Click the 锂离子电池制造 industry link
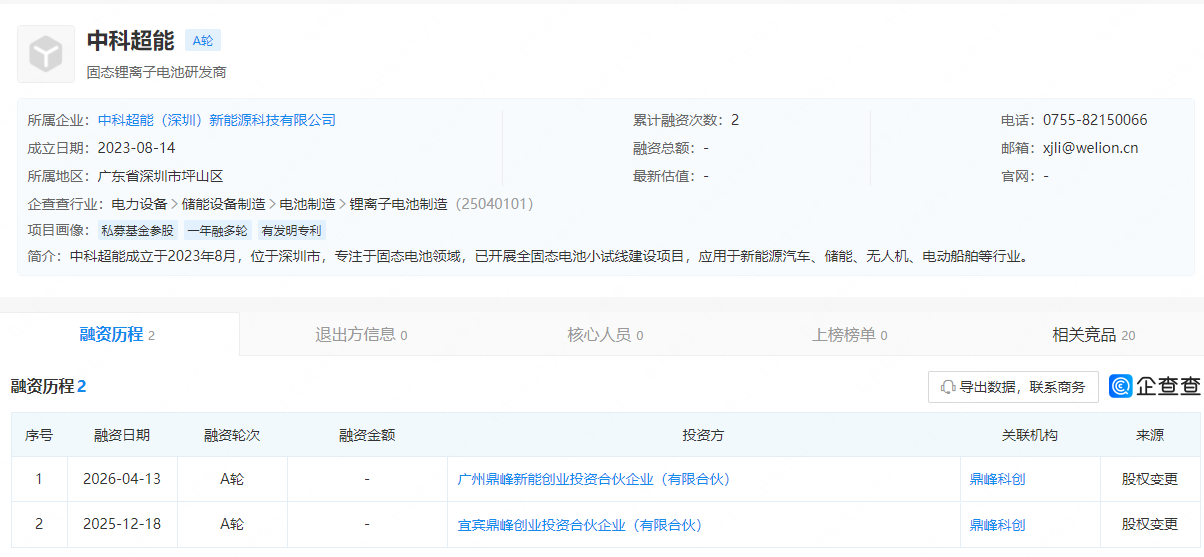The width and height of the screenshot is (1204, 557). [399, 204]
